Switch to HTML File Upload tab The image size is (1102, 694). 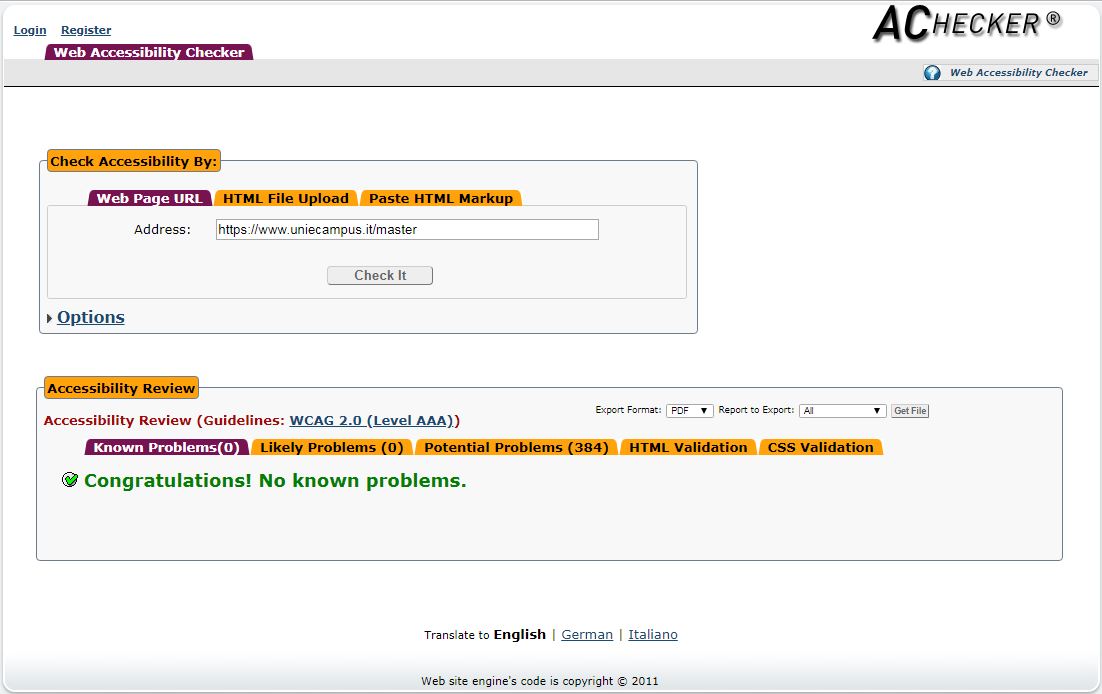[286, 198]
